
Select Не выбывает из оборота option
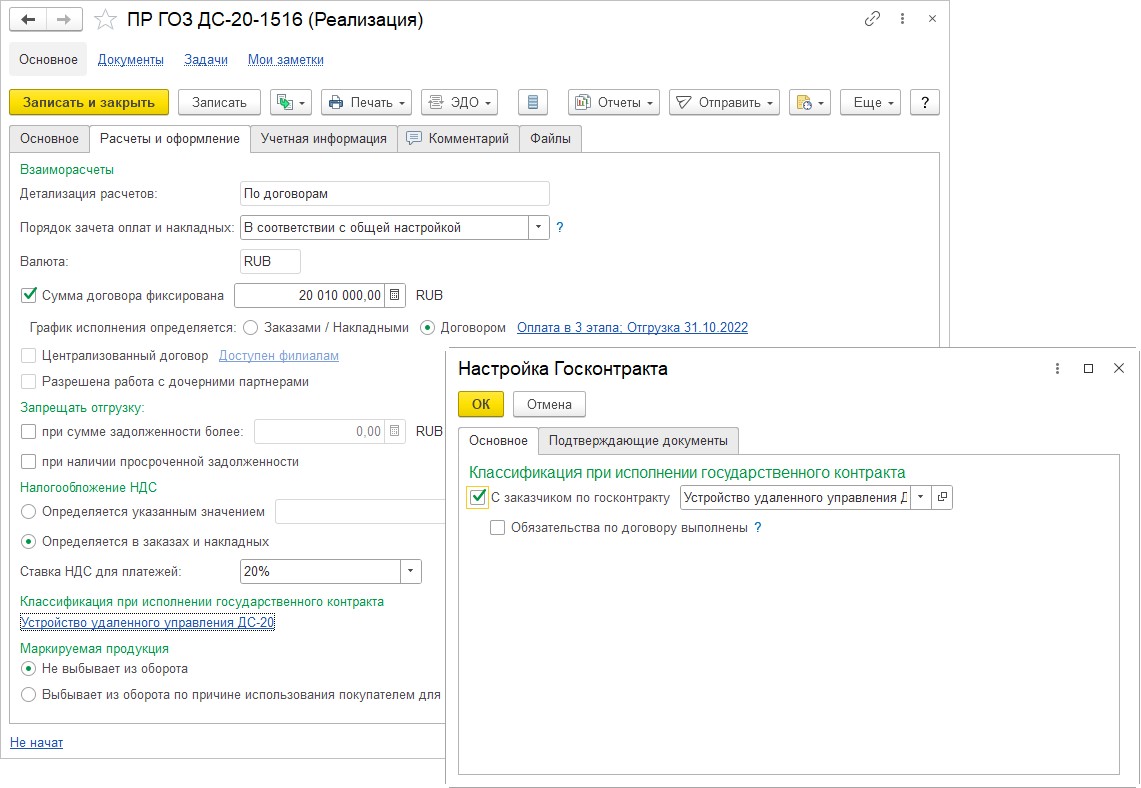point(28,668)
